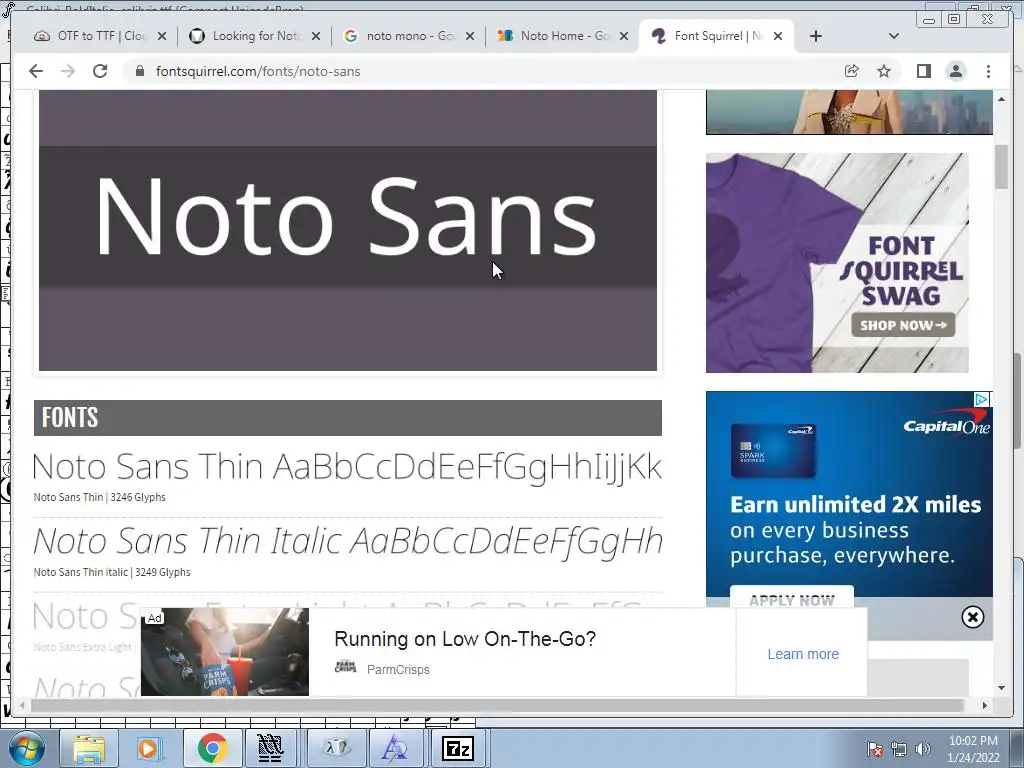The width and height of the screenshot is (1024, 768).
Task: Click the network tray icon
Action: [899, 749]
